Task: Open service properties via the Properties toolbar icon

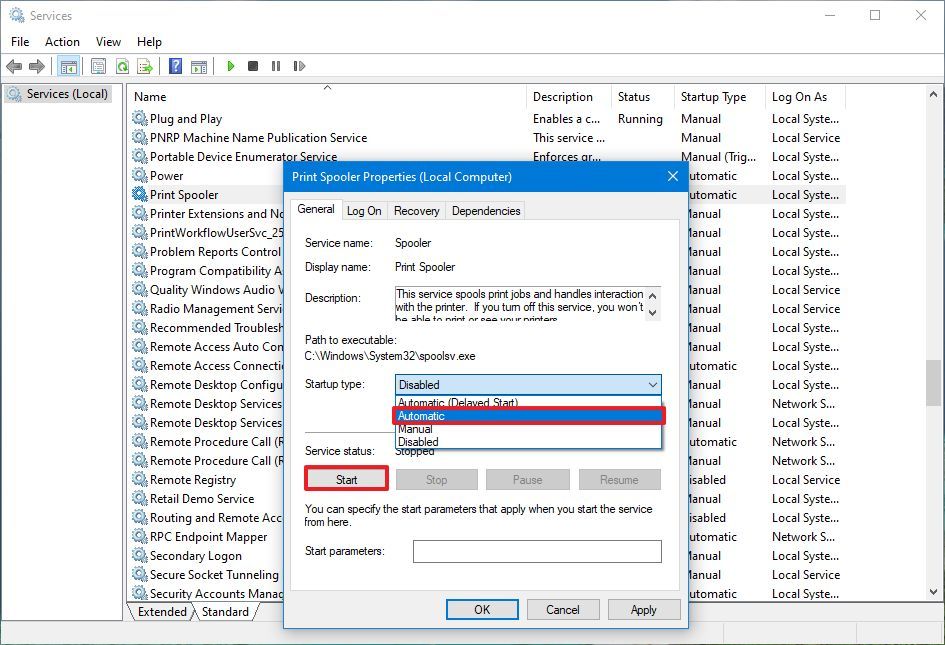Action: [97, 66]
